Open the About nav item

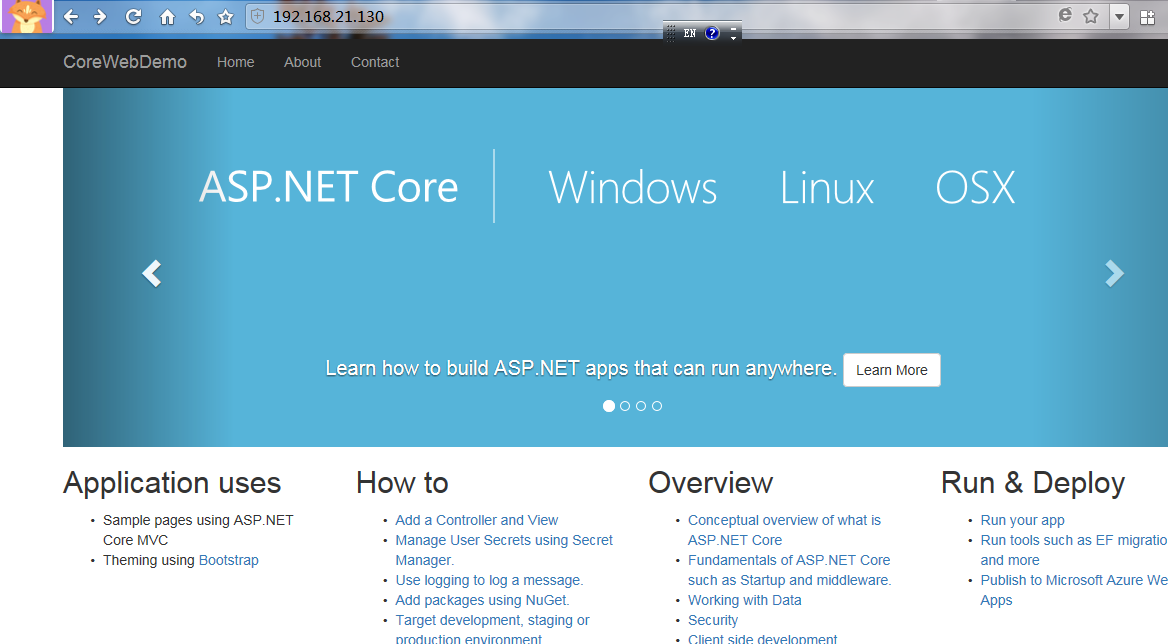(302, 63)
